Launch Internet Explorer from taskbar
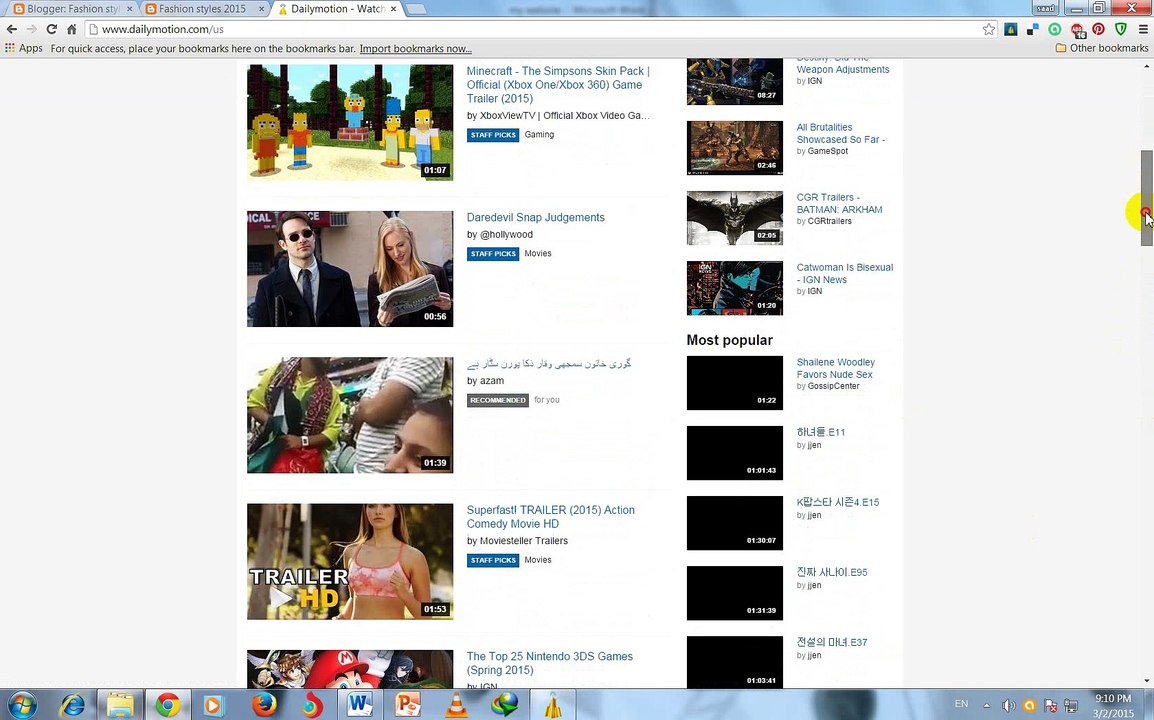 71,705
